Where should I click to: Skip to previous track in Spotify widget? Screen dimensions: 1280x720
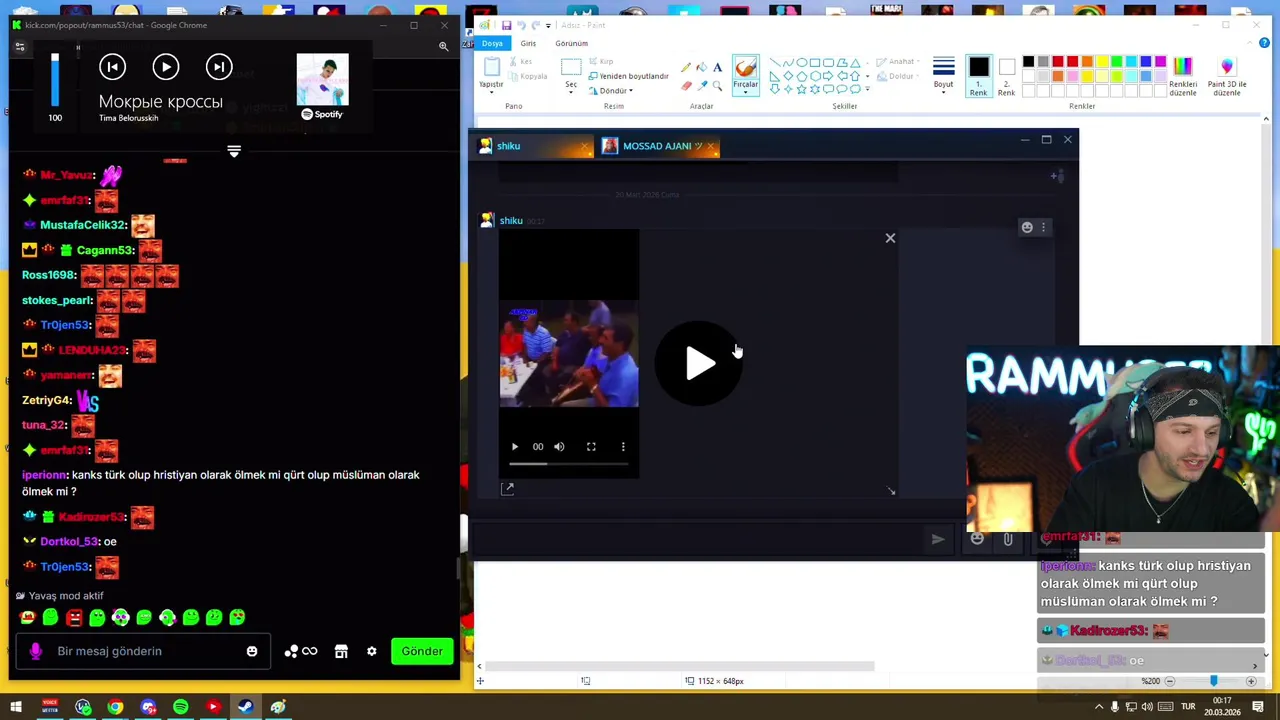pos(112,67)
